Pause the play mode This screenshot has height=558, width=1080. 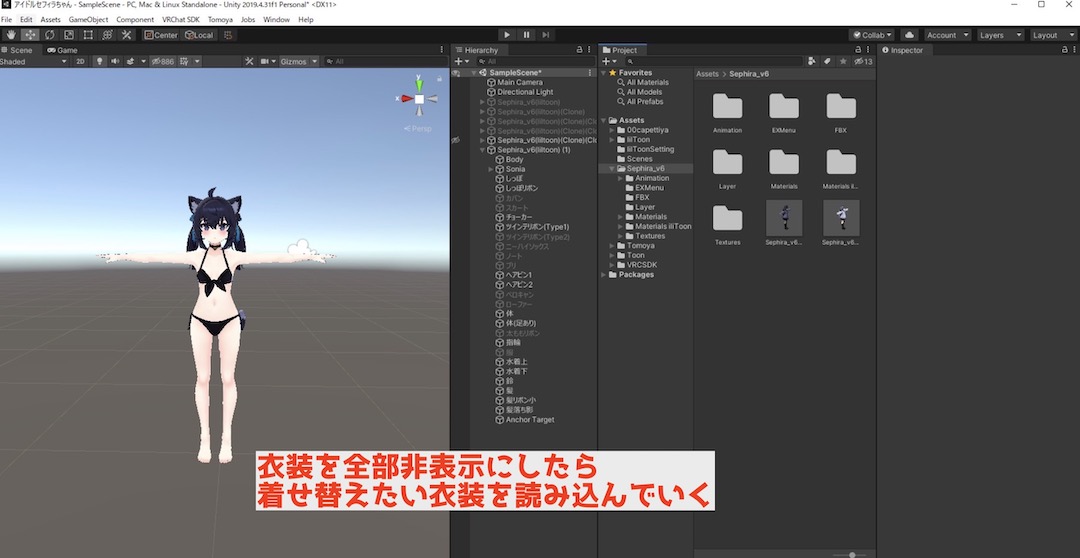click(526, 34)
